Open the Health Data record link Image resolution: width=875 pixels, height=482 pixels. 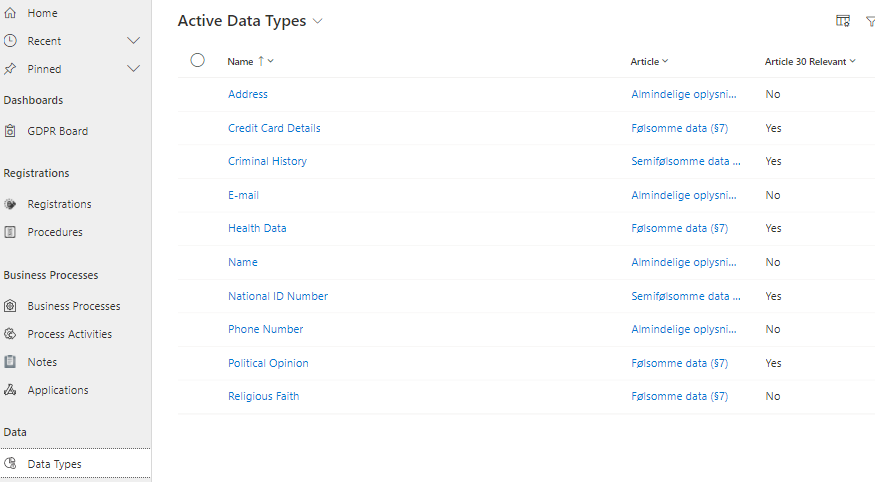click(x=257, y=228)
